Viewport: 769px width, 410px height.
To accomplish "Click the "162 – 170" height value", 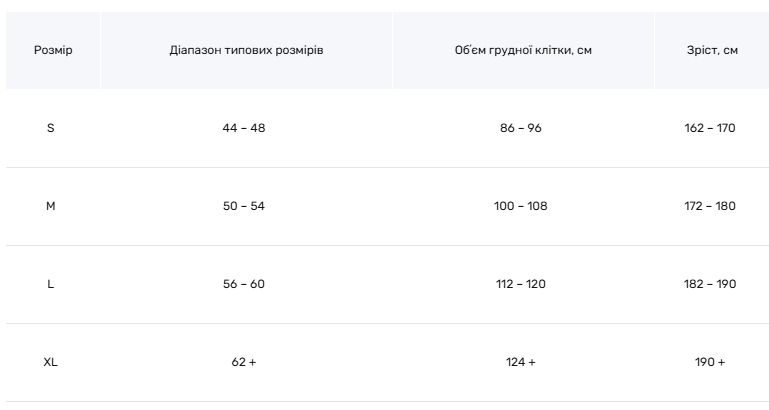I will (708, 128).
